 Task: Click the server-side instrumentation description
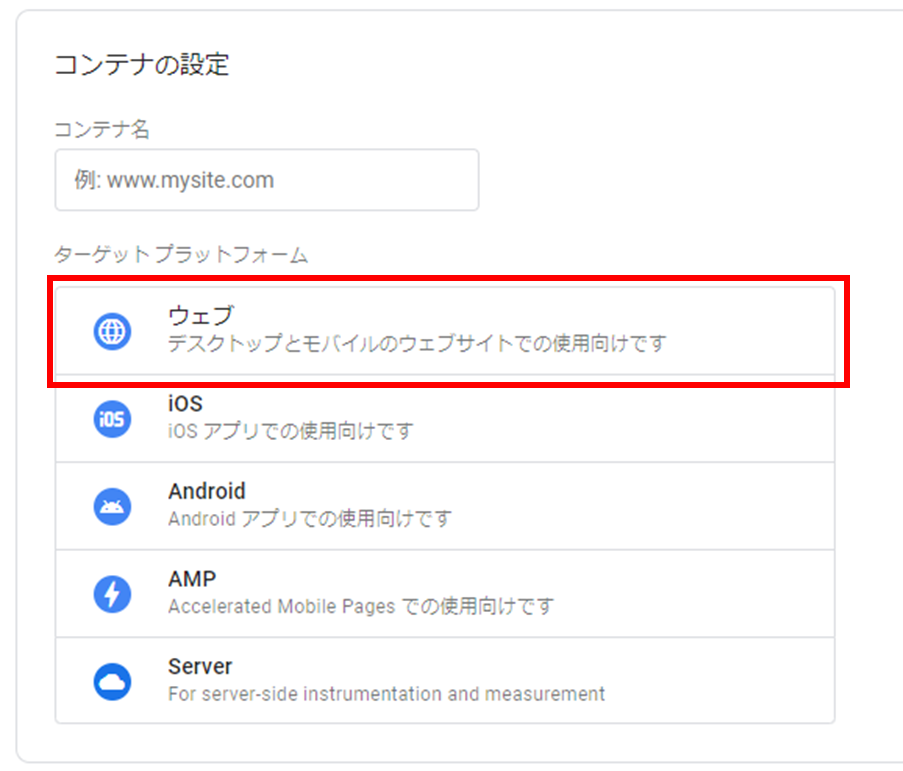click(386, 694)
